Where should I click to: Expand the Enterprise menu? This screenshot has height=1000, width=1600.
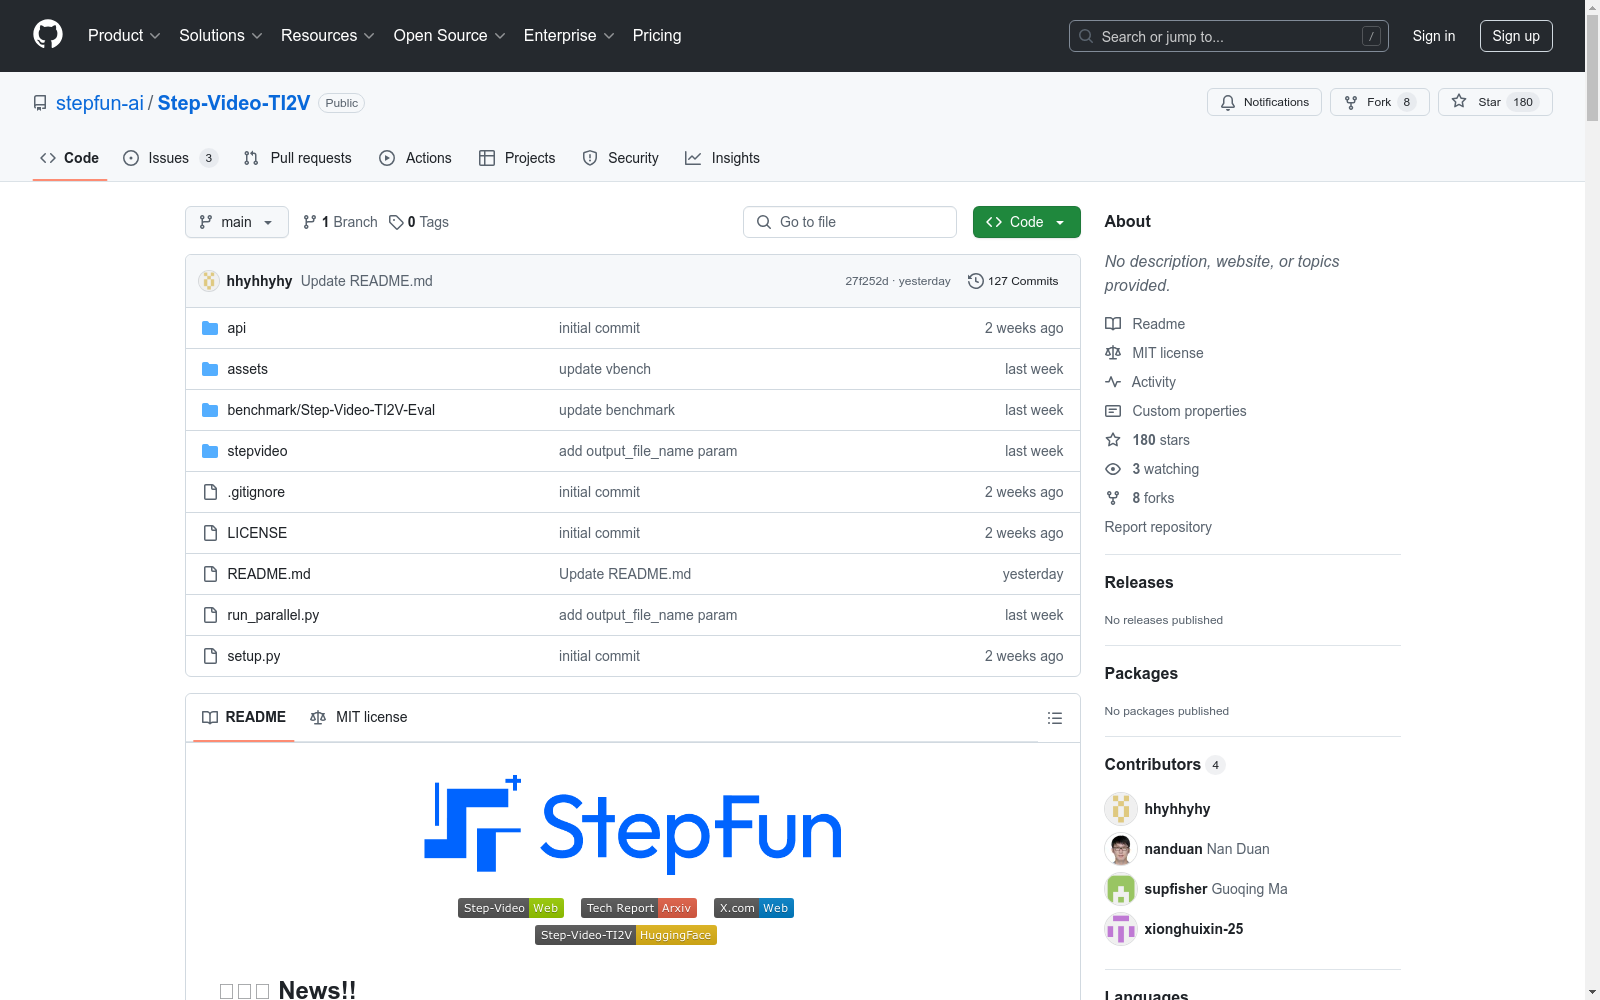click(569, 36)
